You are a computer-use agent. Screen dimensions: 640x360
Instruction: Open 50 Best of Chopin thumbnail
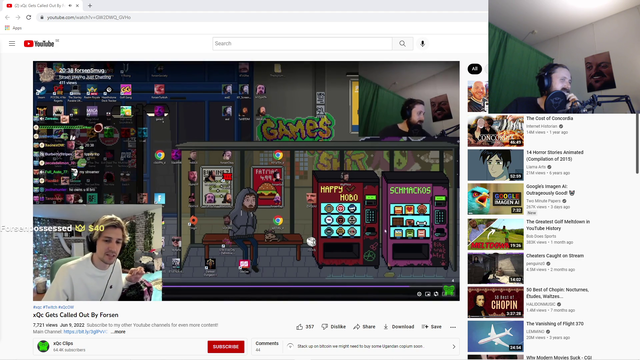pos(496,302)
